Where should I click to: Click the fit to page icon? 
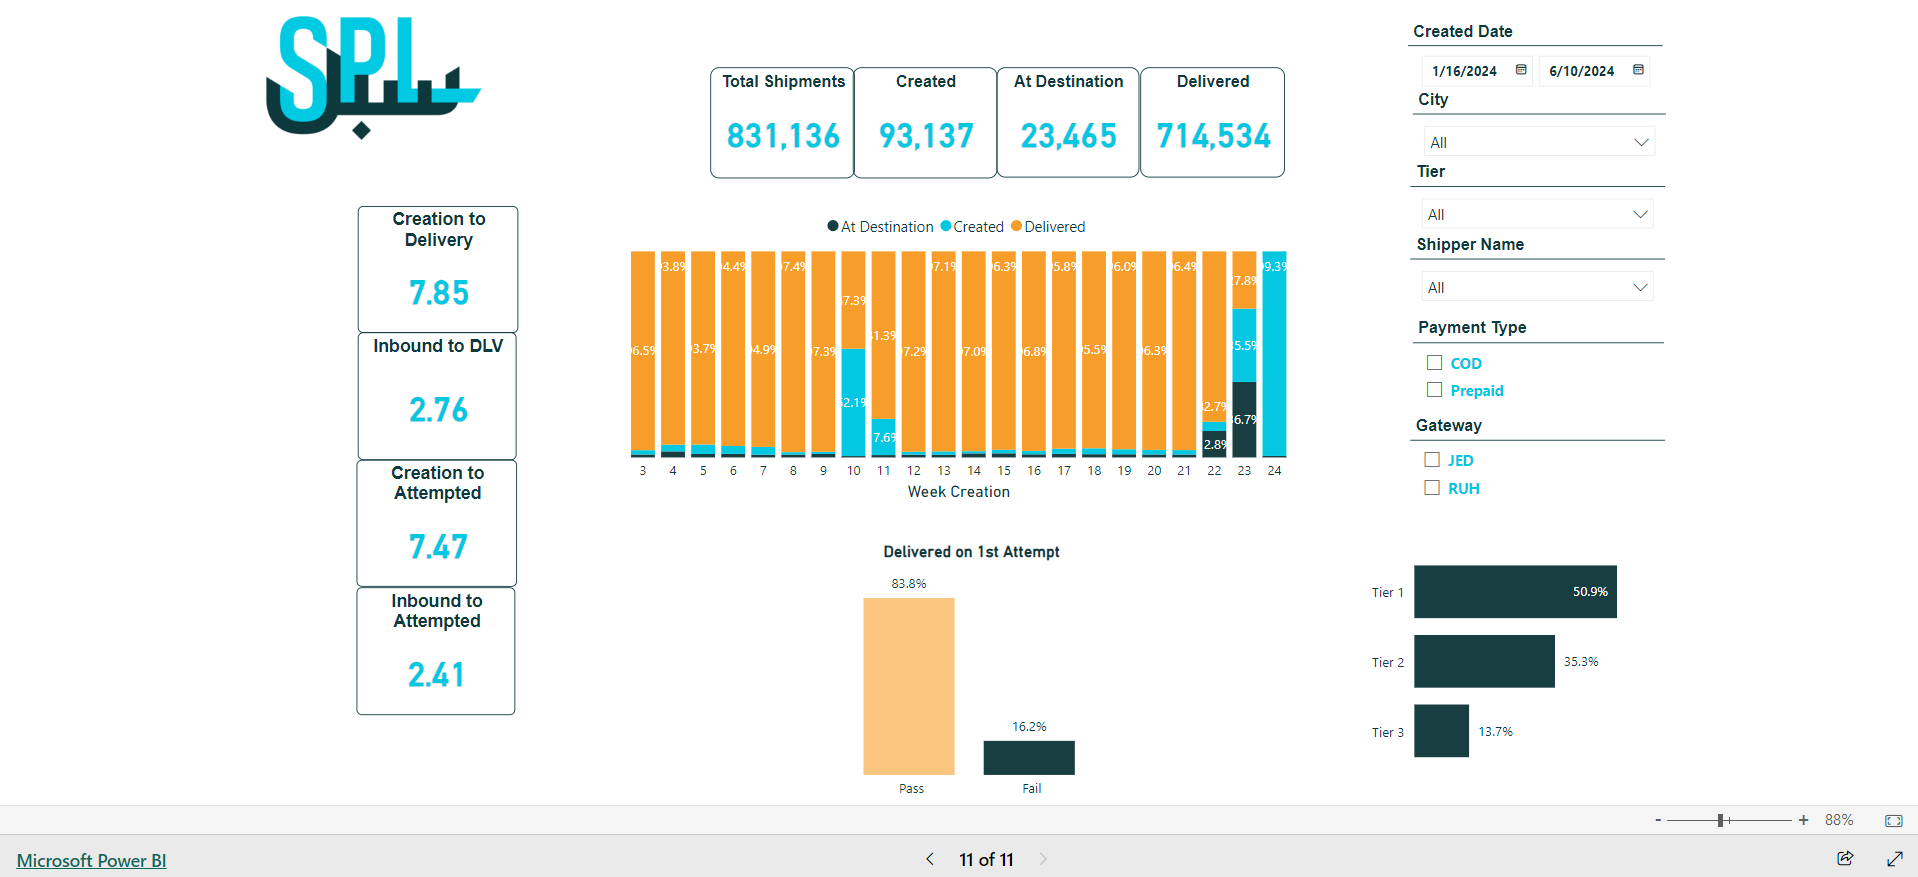click(x=1894, y=820)
